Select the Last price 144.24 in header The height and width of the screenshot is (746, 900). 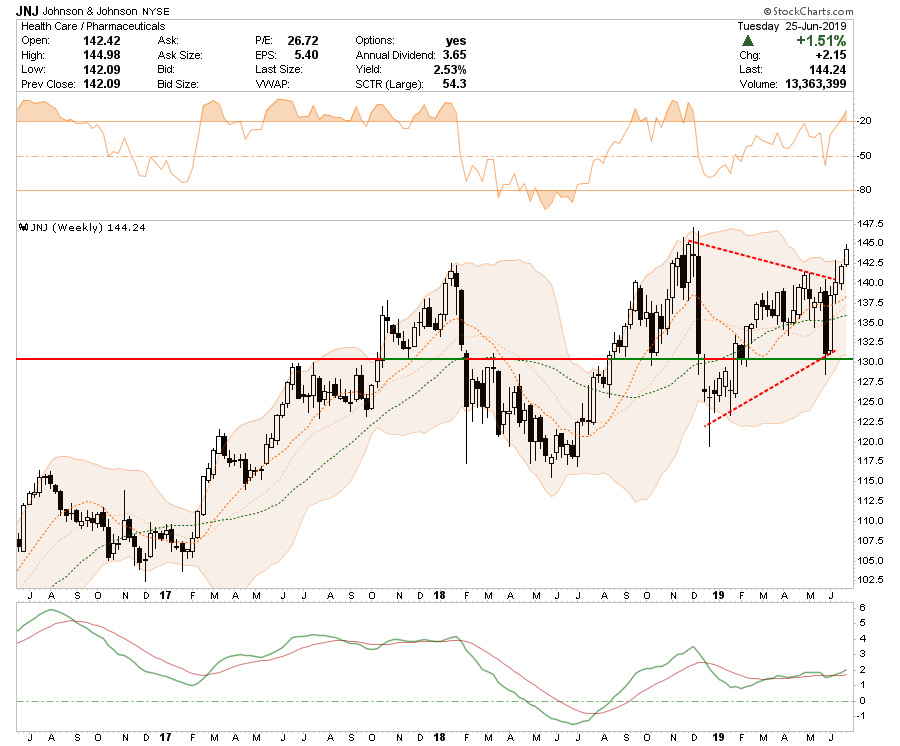click(827, 69)
